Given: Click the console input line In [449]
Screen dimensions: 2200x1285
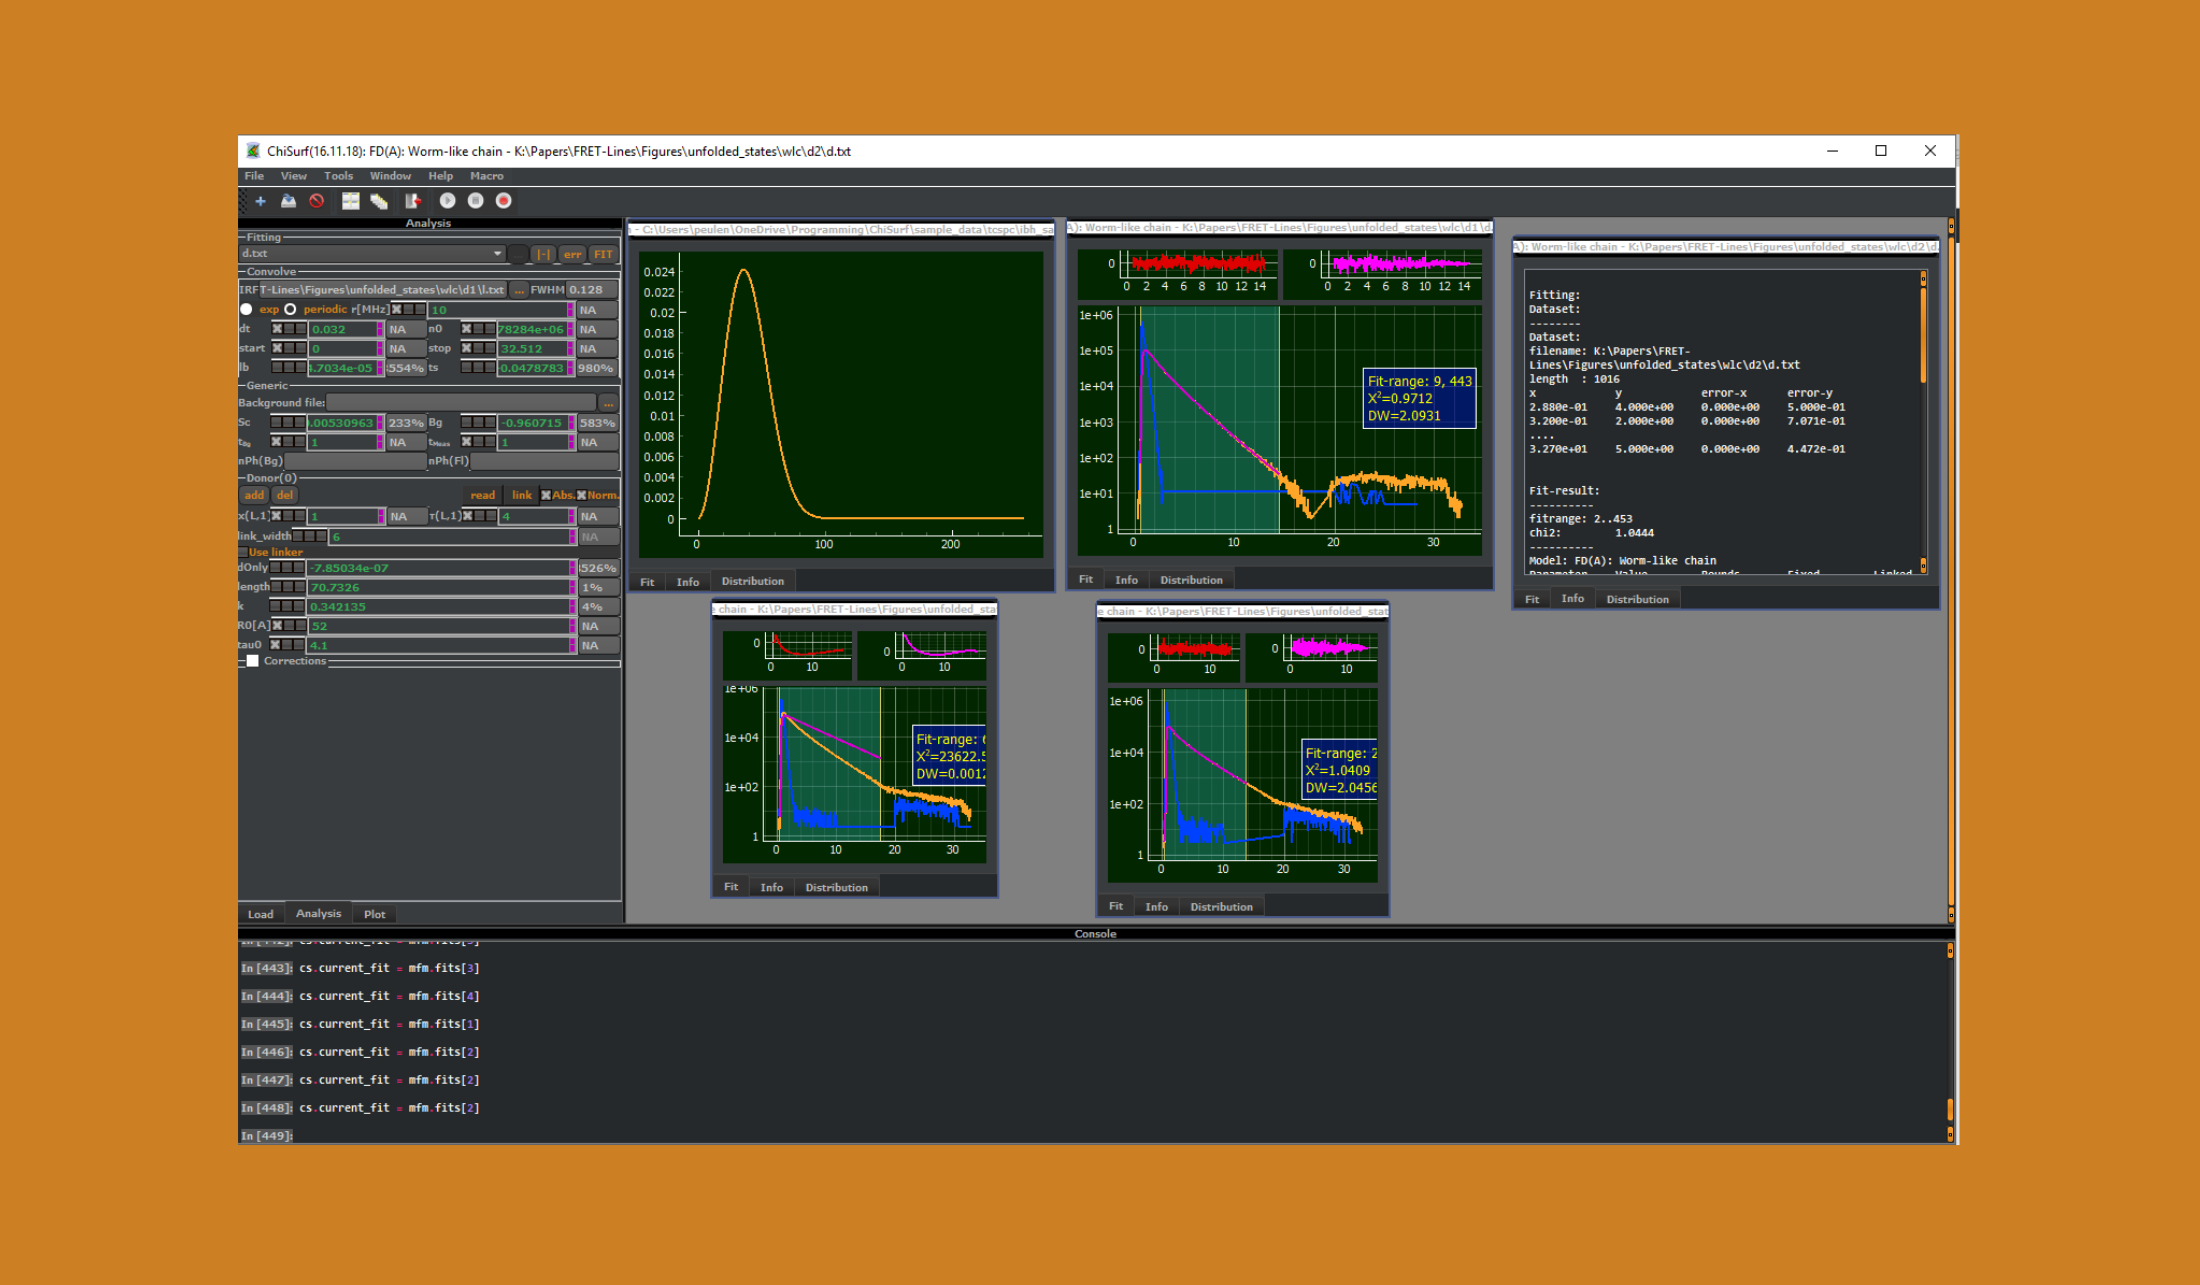Looking at the screenshot, I should [1095, 1136].
